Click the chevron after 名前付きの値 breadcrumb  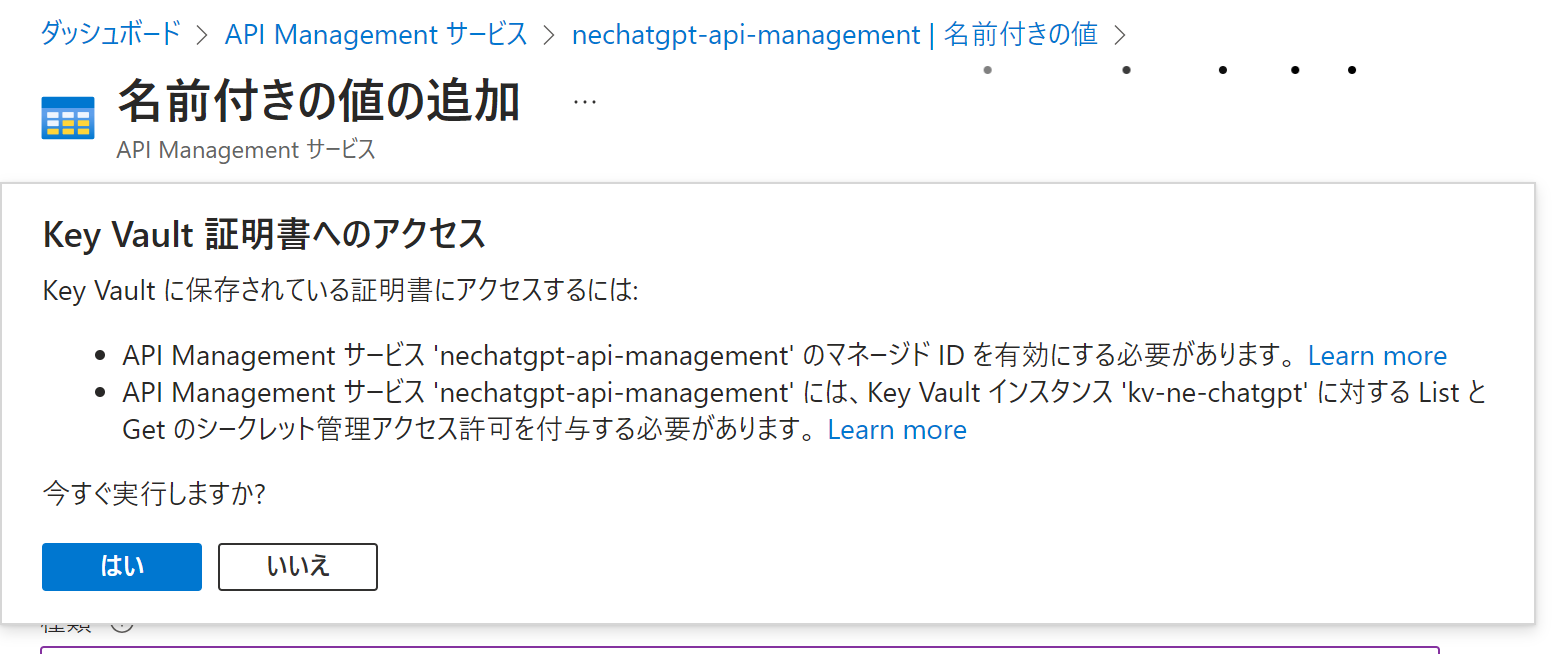[1119, 35]
